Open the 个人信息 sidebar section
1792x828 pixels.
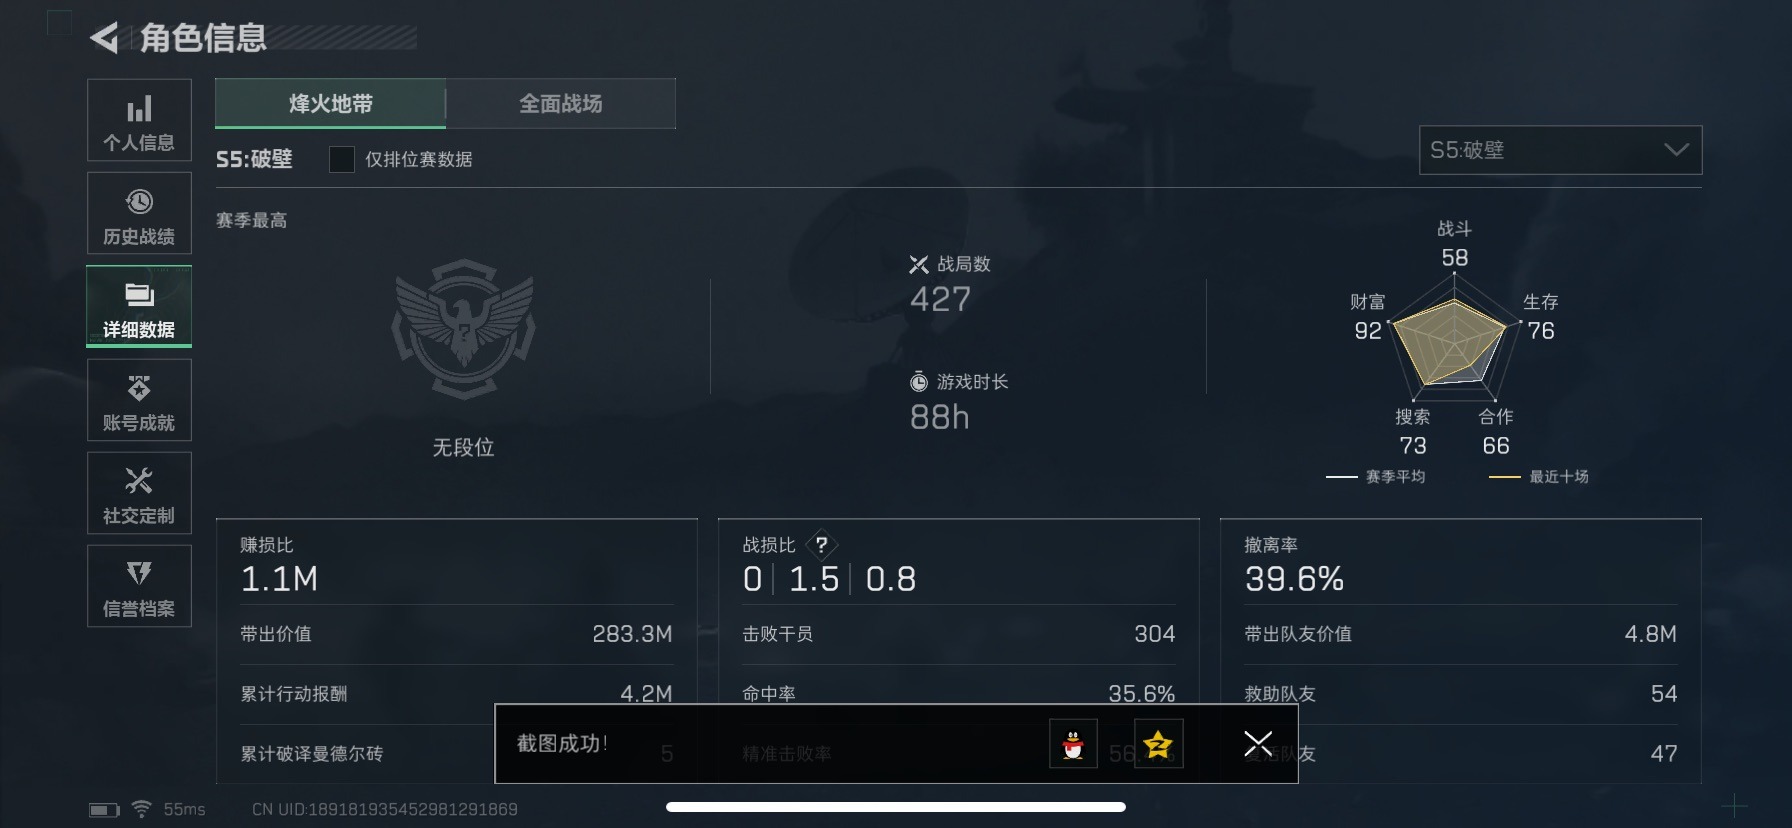(139, 120)
